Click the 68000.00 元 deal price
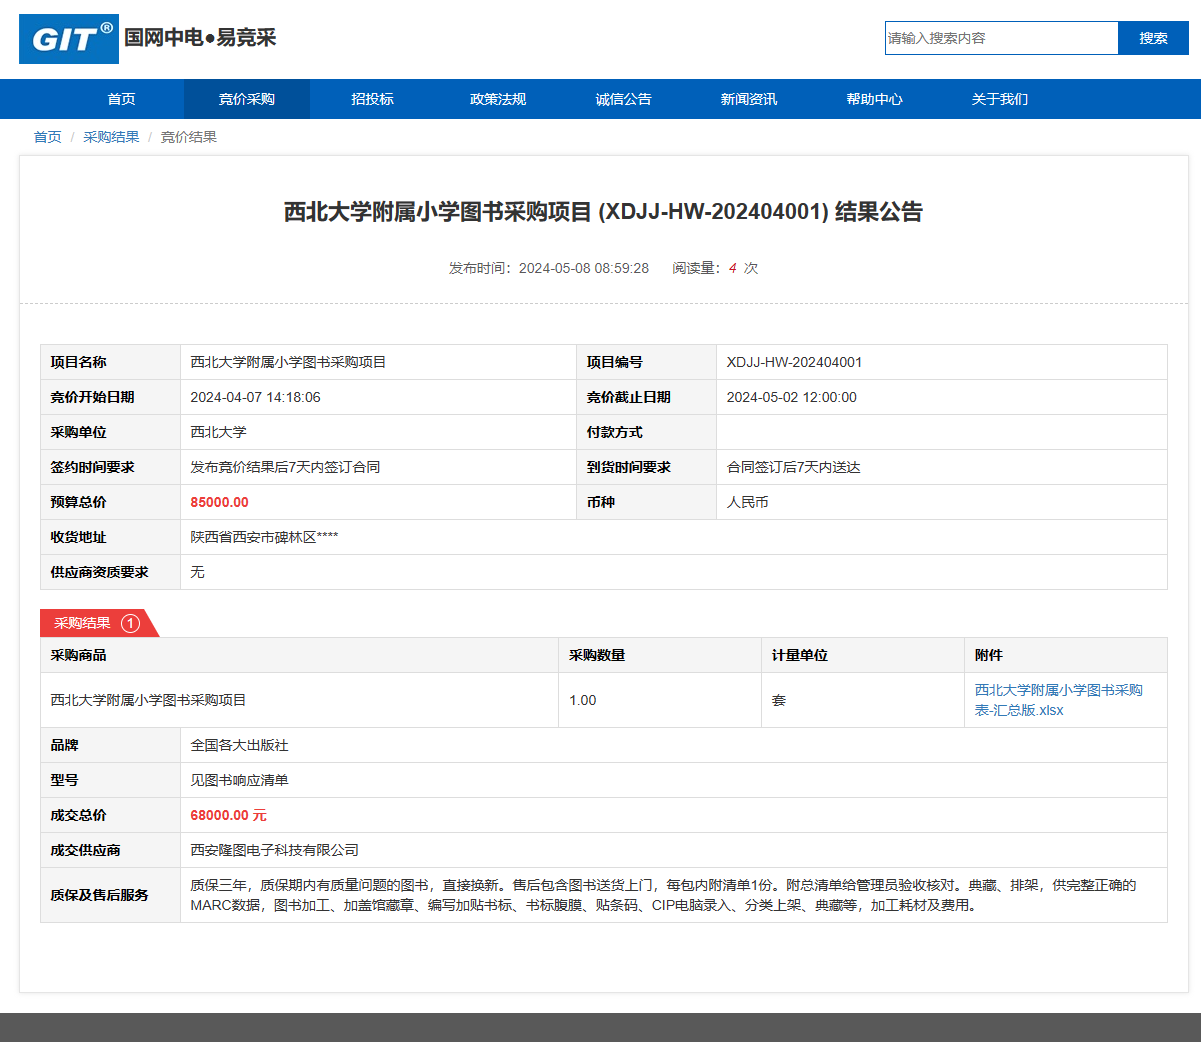 228,815
